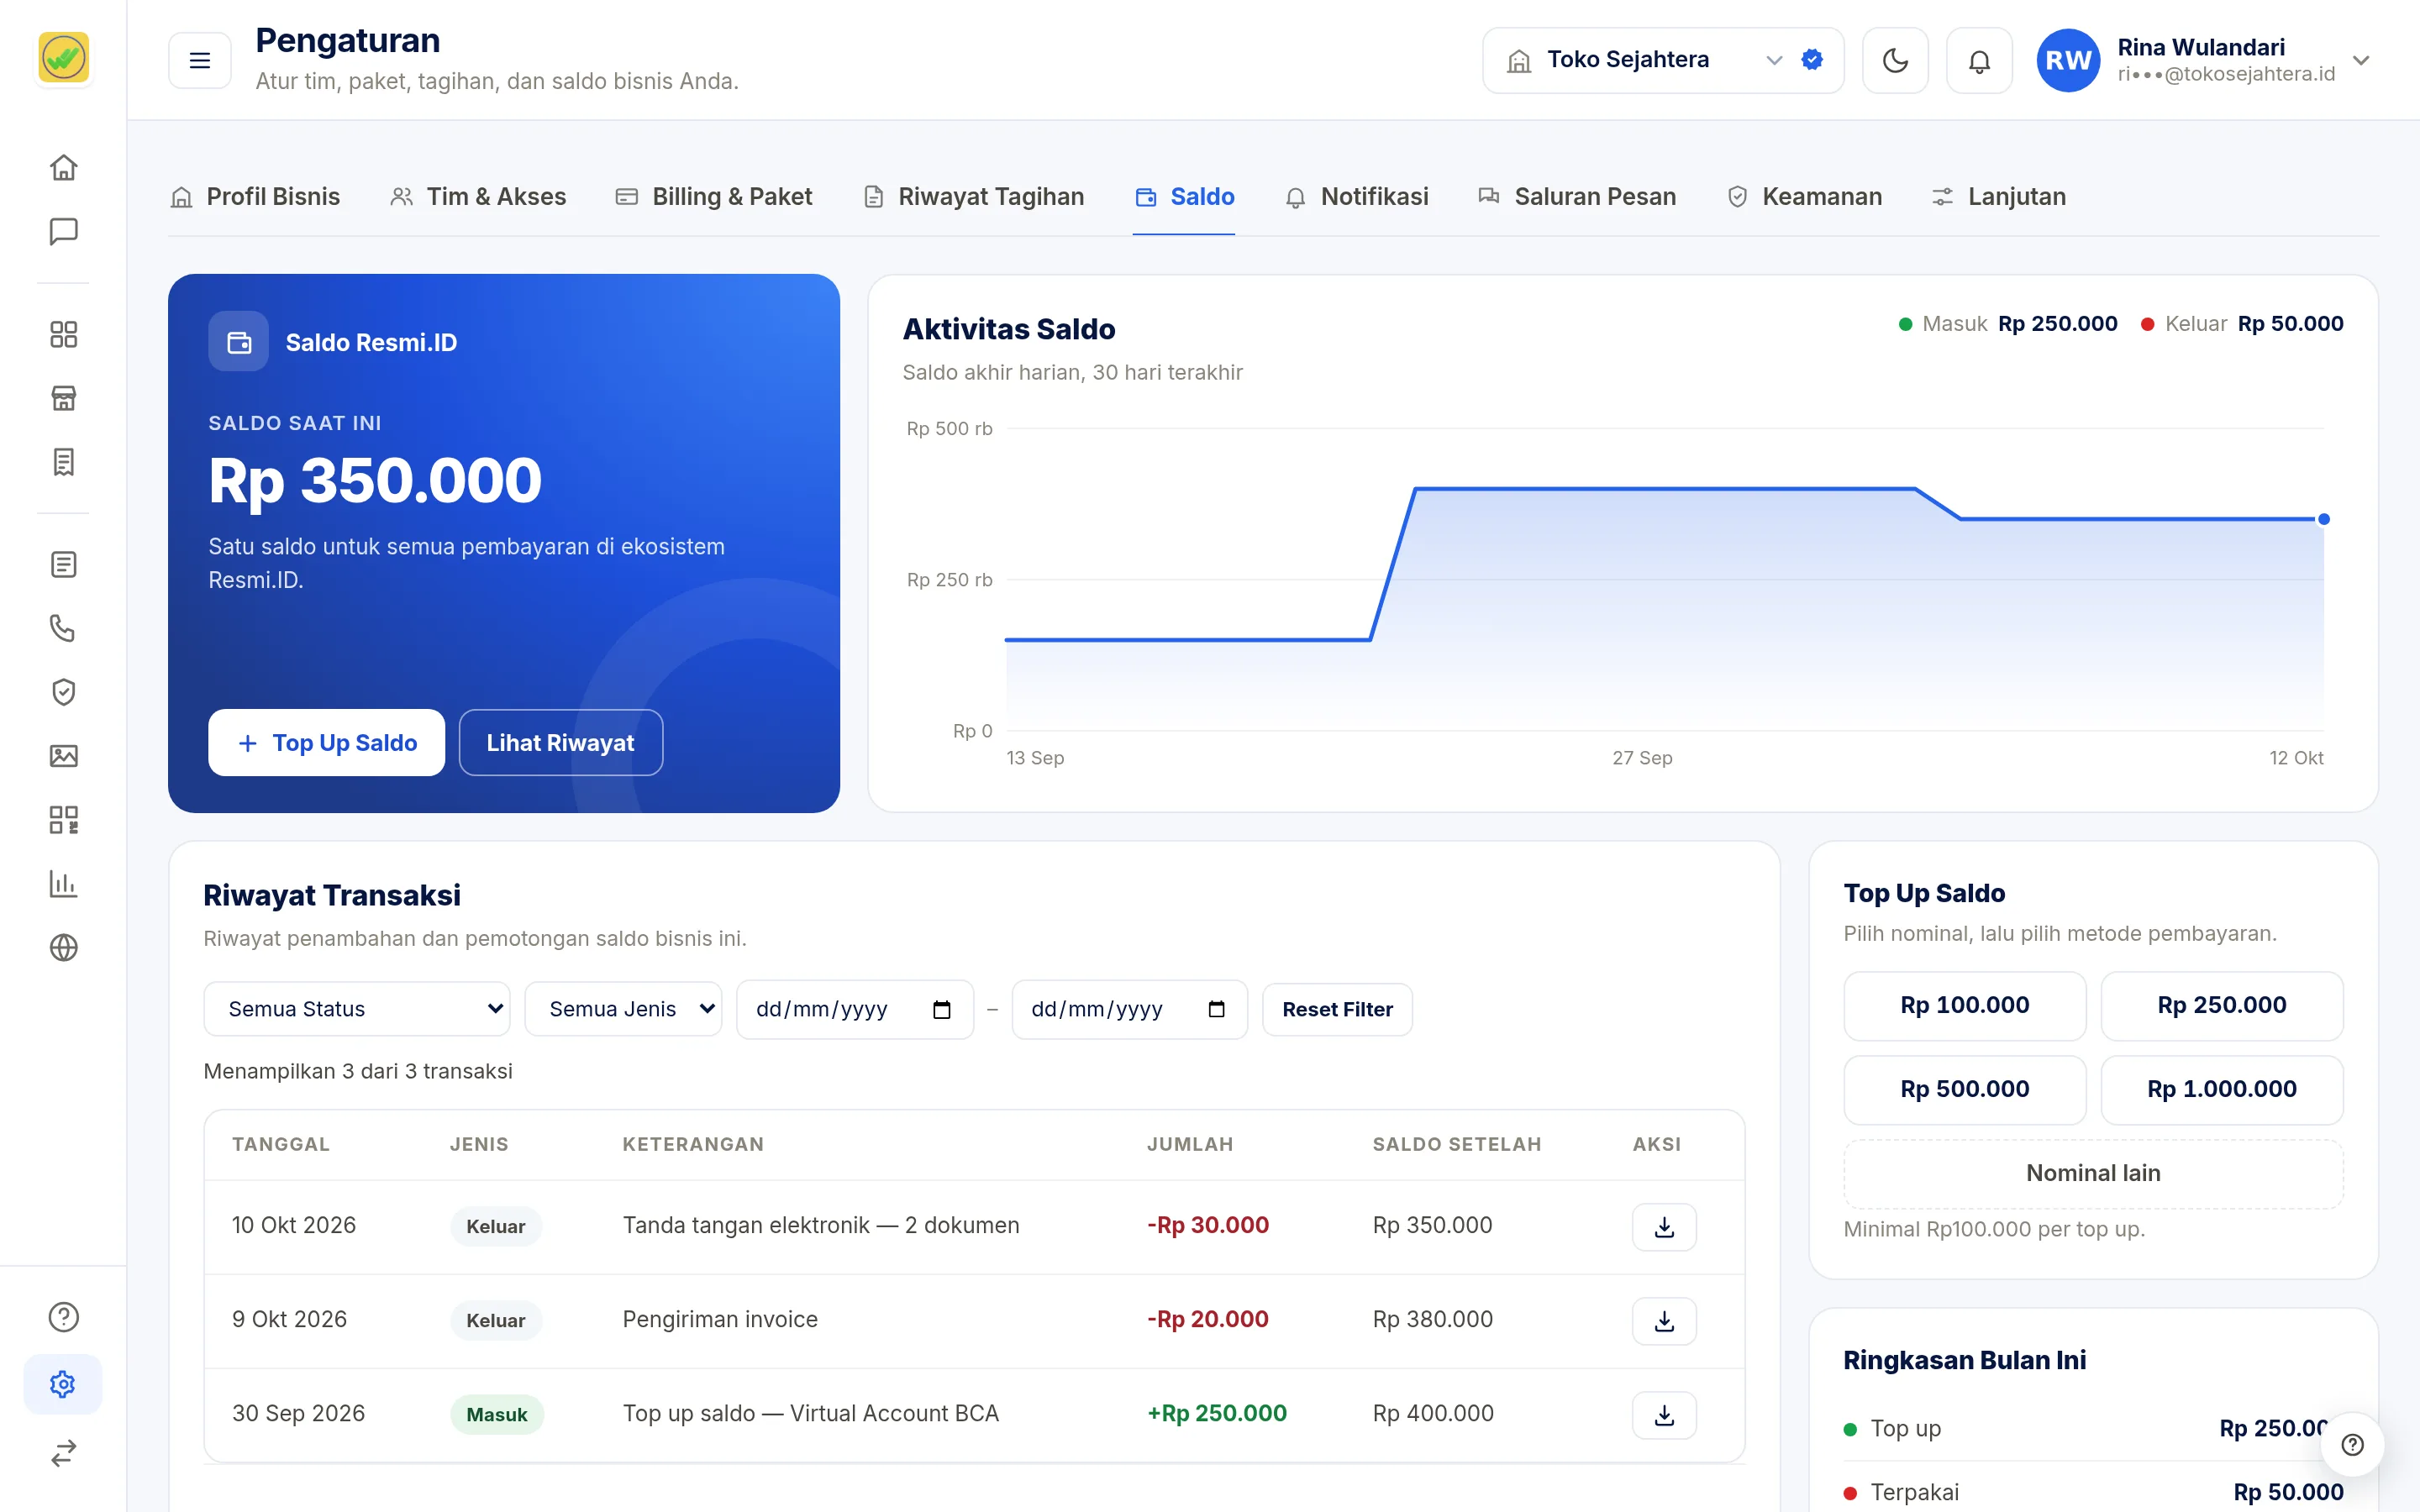Choose the Nominal lain option
Screen dimensions: 2420x1512
point(2093,1173)
